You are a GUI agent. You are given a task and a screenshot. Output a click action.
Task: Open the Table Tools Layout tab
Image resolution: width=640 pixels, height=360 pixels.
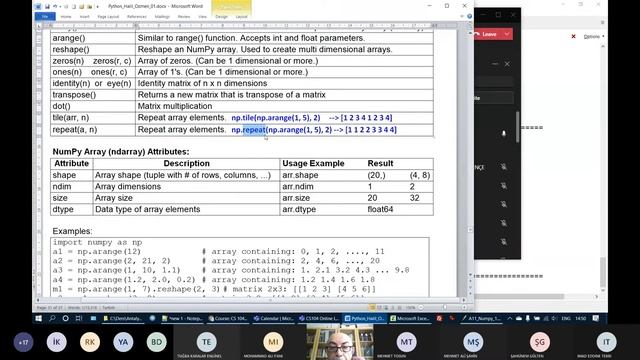241,17
